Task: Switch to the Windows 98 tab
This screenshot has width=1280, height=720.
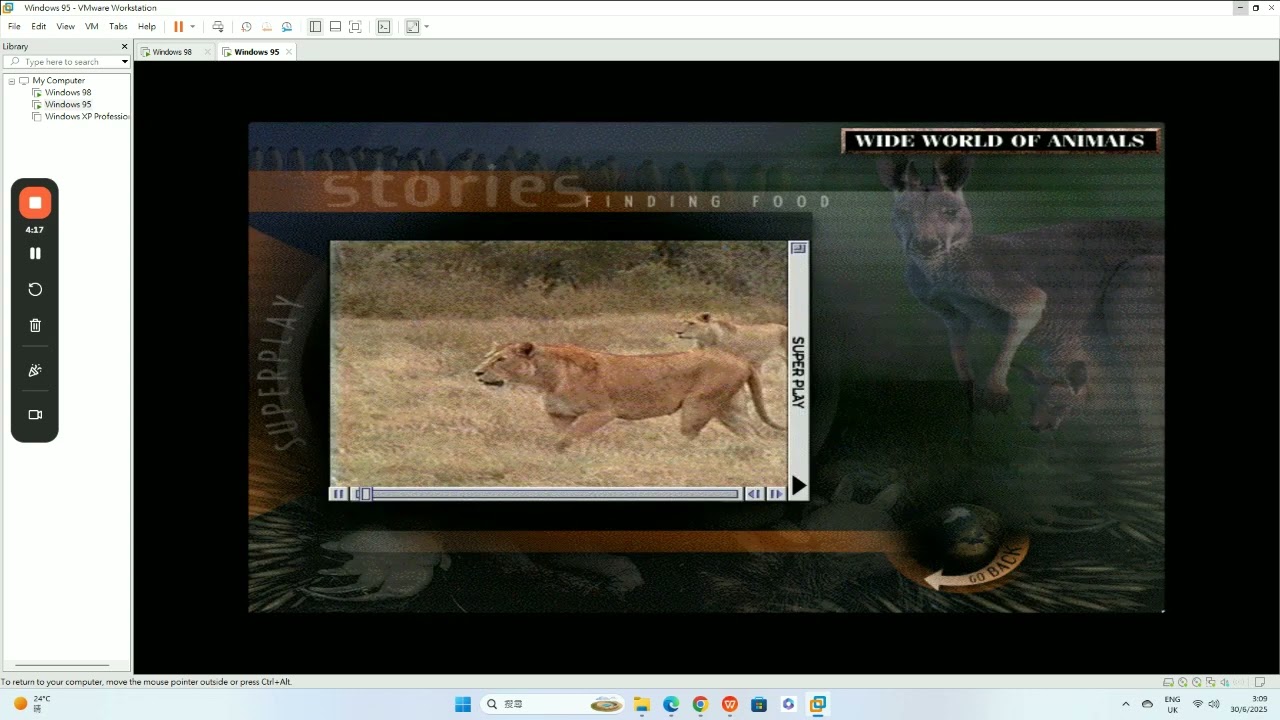Action: [x=171, y=52]
